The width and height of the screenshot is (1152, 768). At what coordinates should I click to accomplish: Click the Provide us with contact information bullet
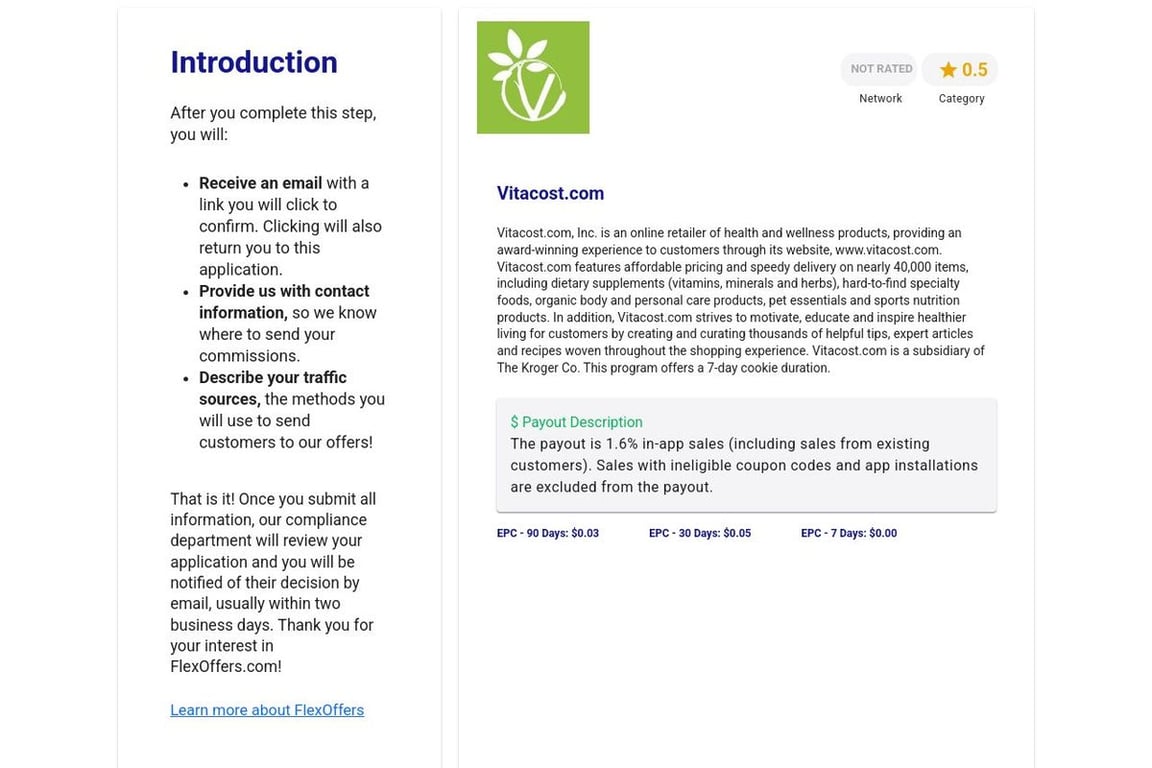click(287, 323)
